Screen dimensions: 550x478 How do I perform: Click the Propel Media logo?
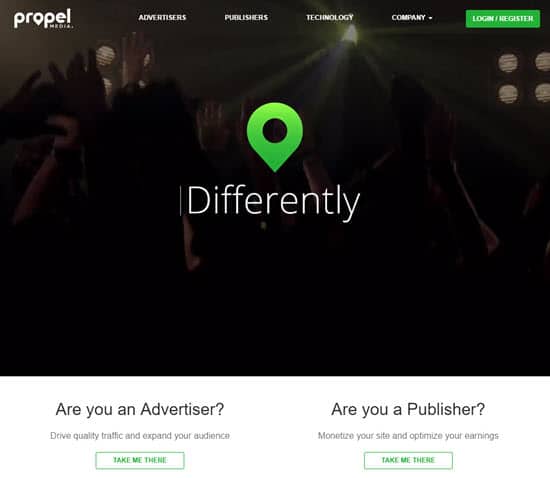tap(43, 19)
